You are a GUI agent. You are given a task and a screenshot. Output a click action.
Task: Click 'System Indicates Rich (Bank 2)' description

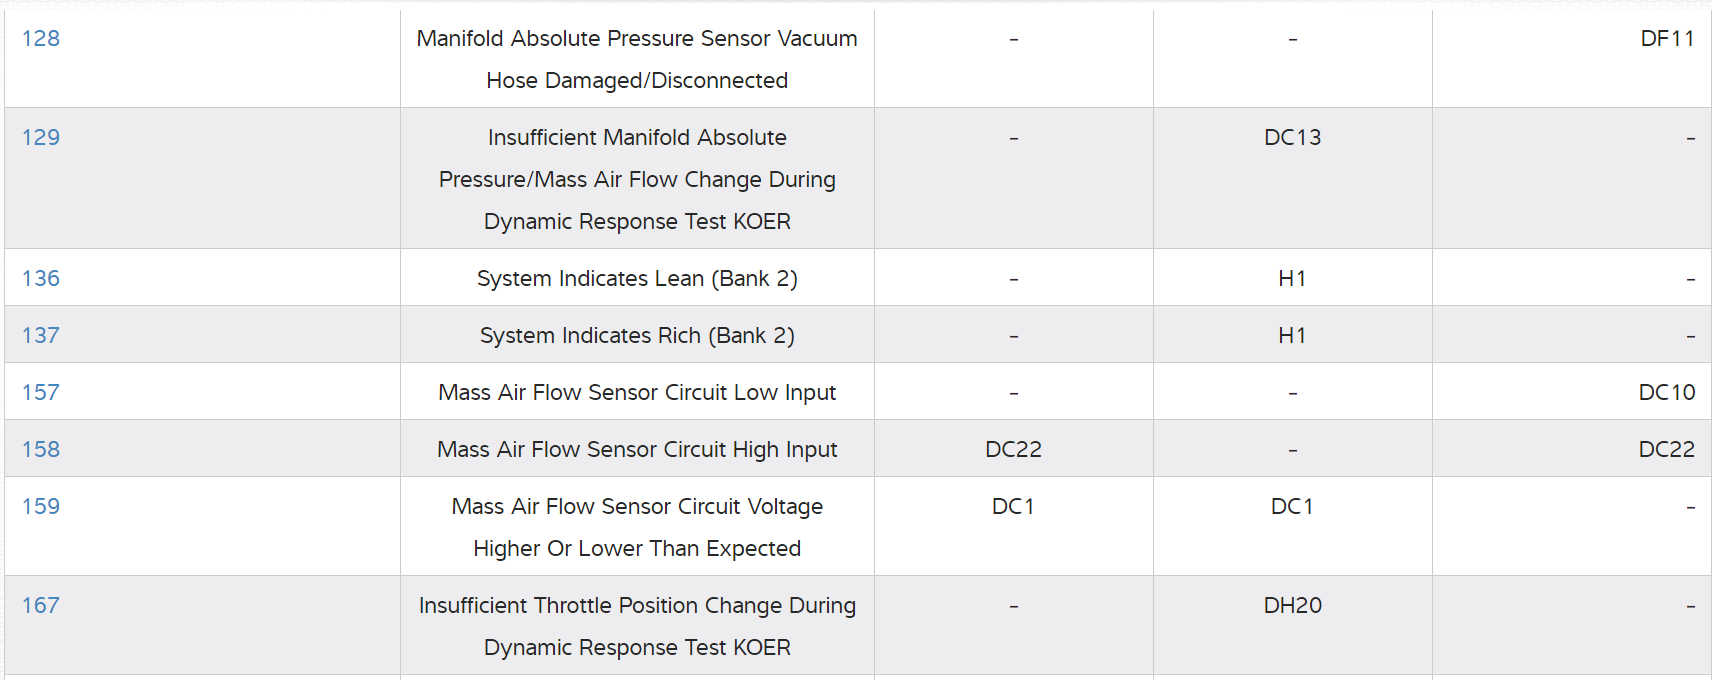click(x=637, y=336)
